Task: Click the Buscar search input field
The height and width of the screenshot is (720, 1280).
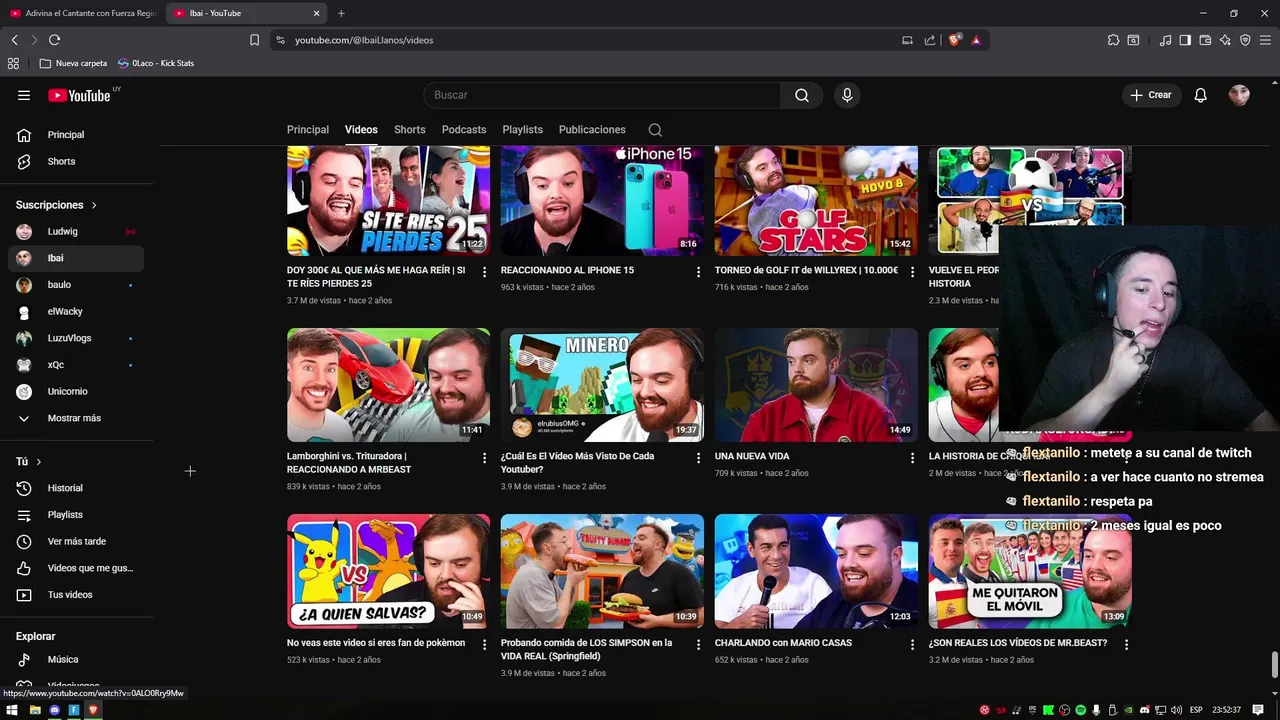Action: coord(602,95)
